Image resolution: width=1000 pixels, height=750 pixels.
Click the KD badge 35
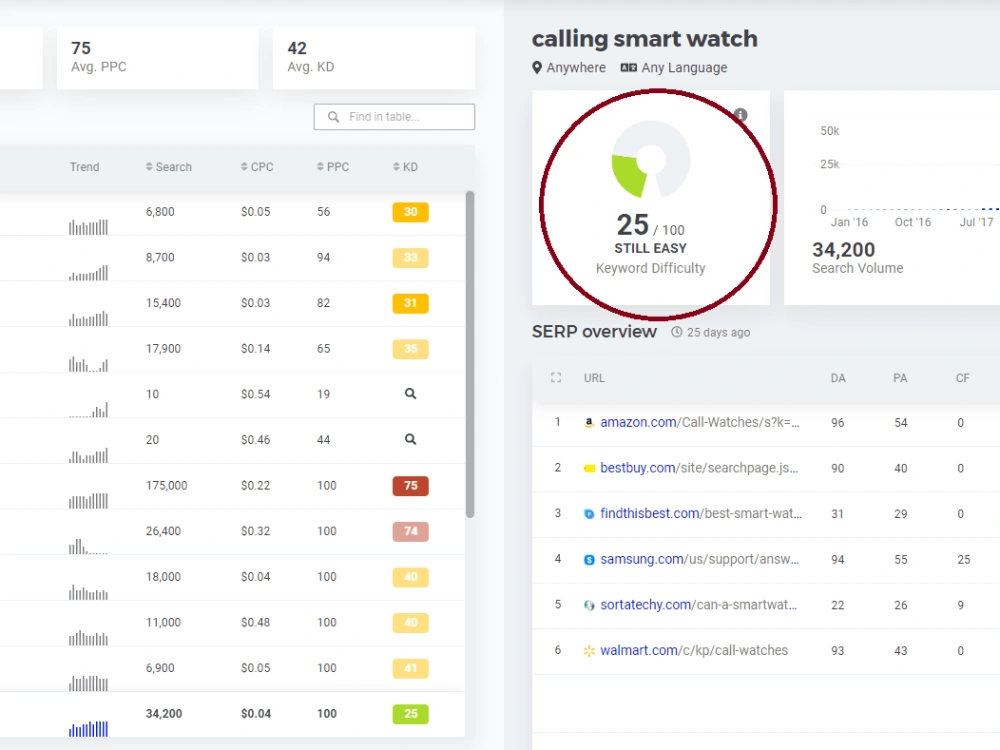coord(411,349)
